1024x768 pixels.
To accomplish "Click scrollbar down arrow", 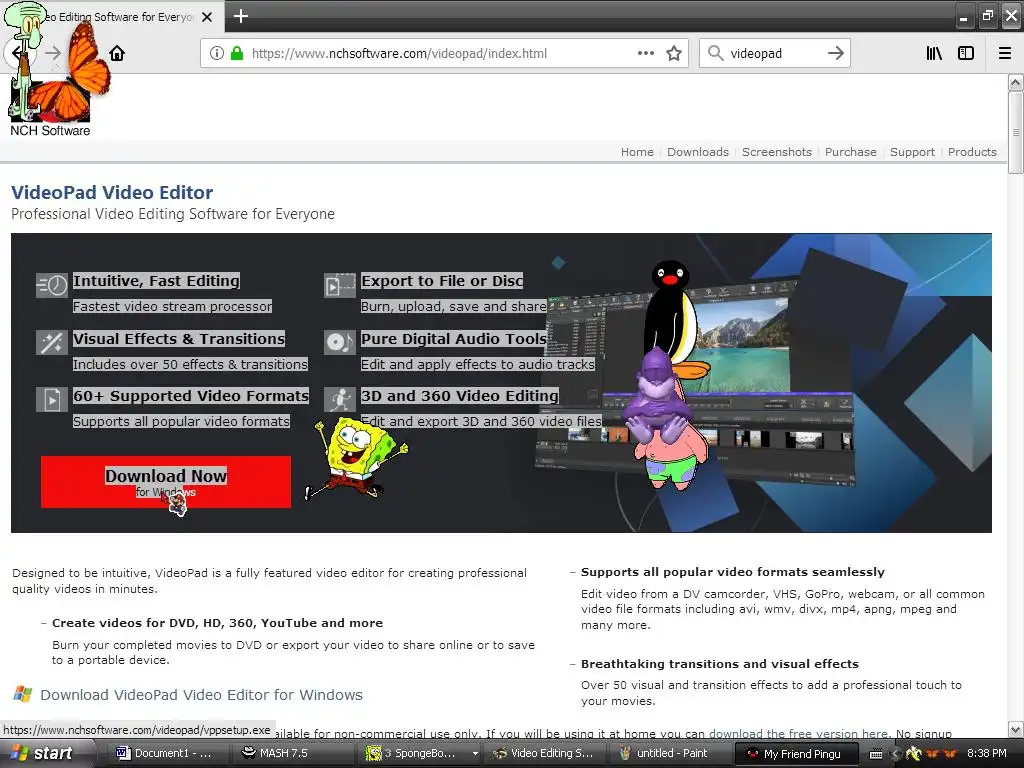I will click(1016, 729).
